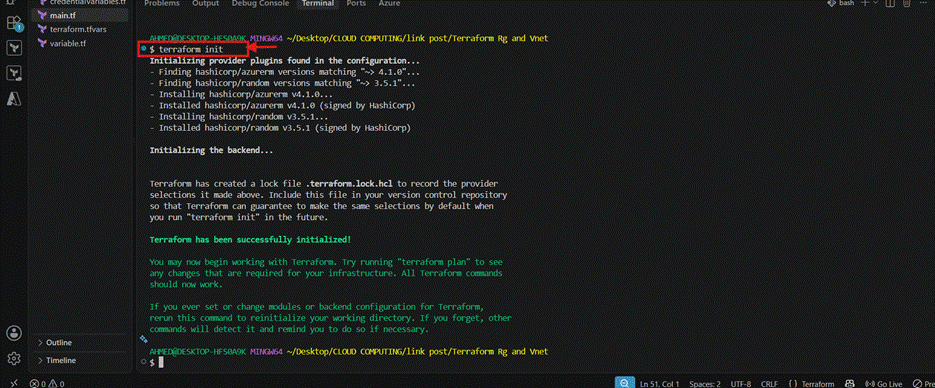The width and height of the screenshot is (935, 388).
Task: Click 'Initializing the backend...' text
Action: tap(211, 151)
